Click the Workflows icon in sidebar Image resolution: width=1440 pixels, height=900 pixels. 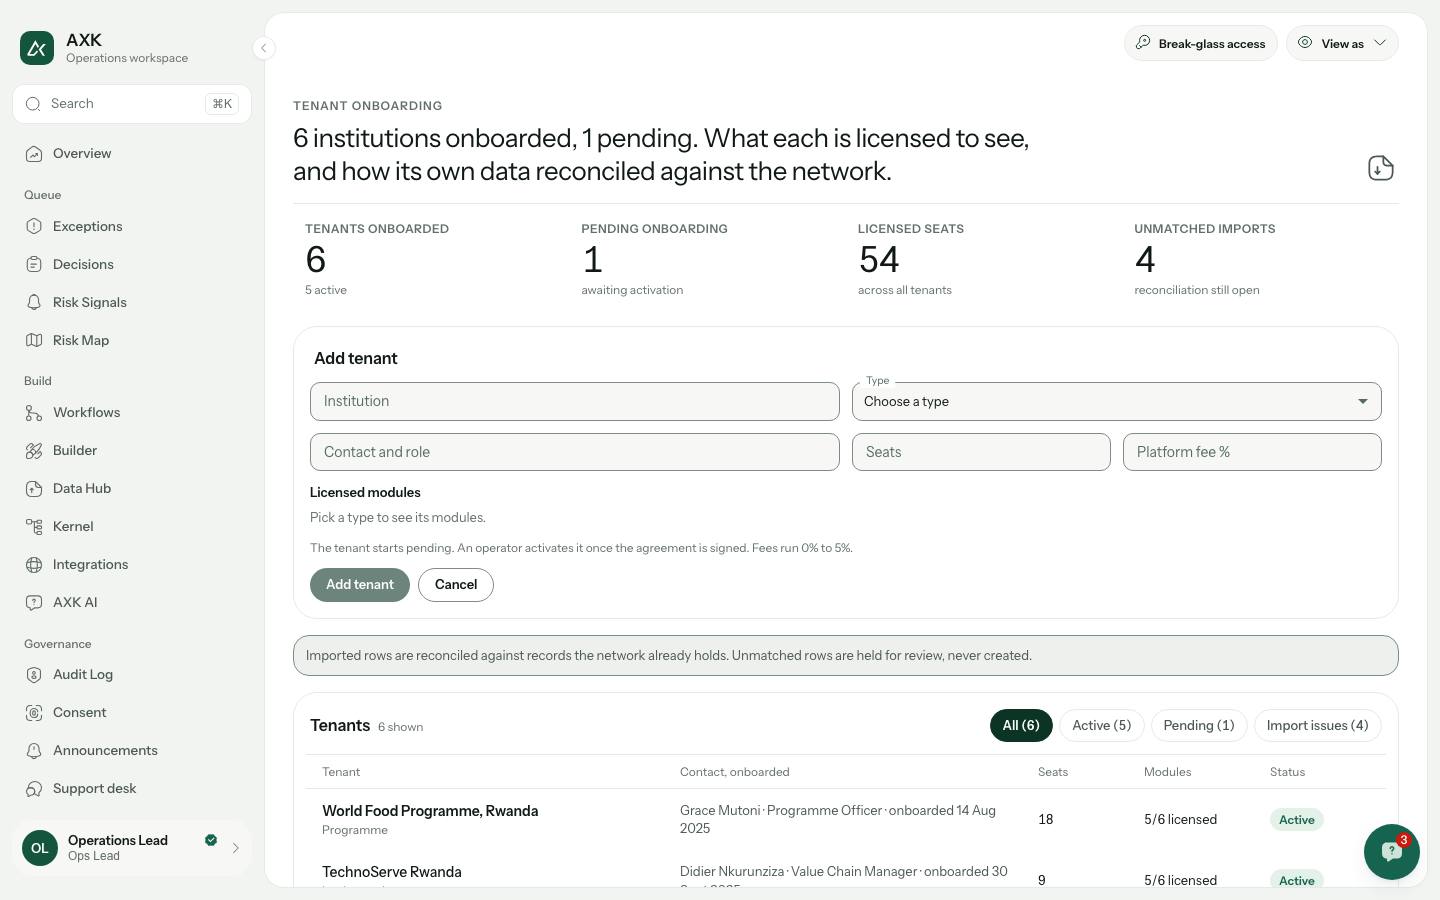[x=34, y=413]
